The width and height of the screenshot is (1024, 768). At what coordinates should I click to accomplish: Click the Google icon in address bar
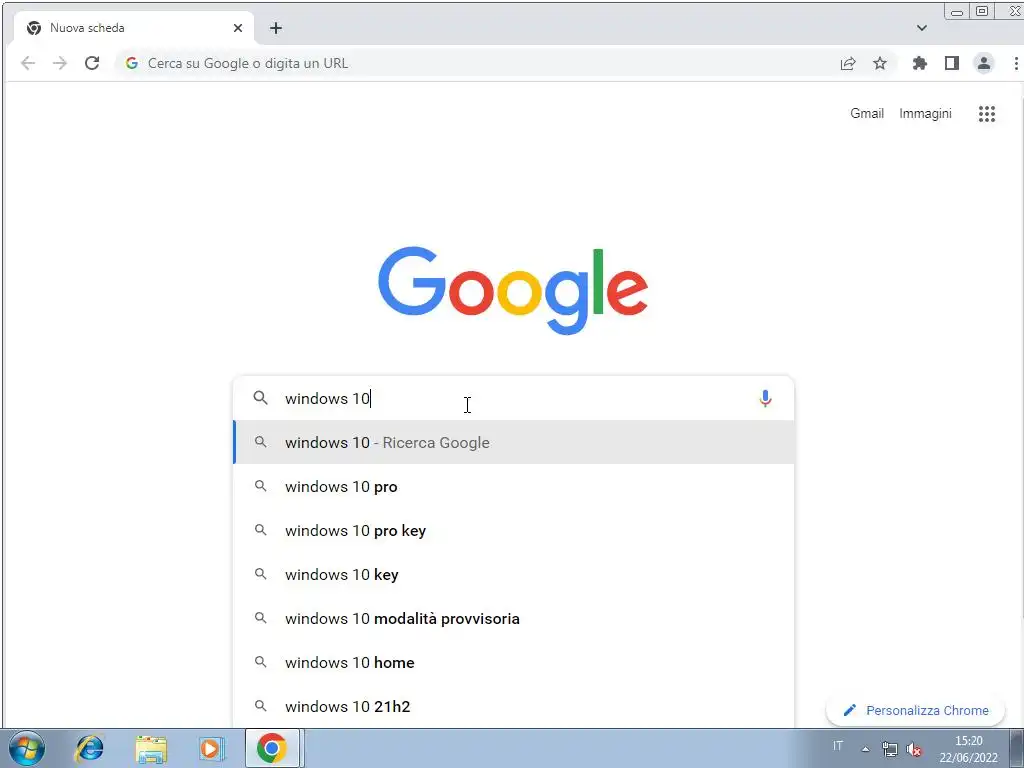tap(132, 63)
